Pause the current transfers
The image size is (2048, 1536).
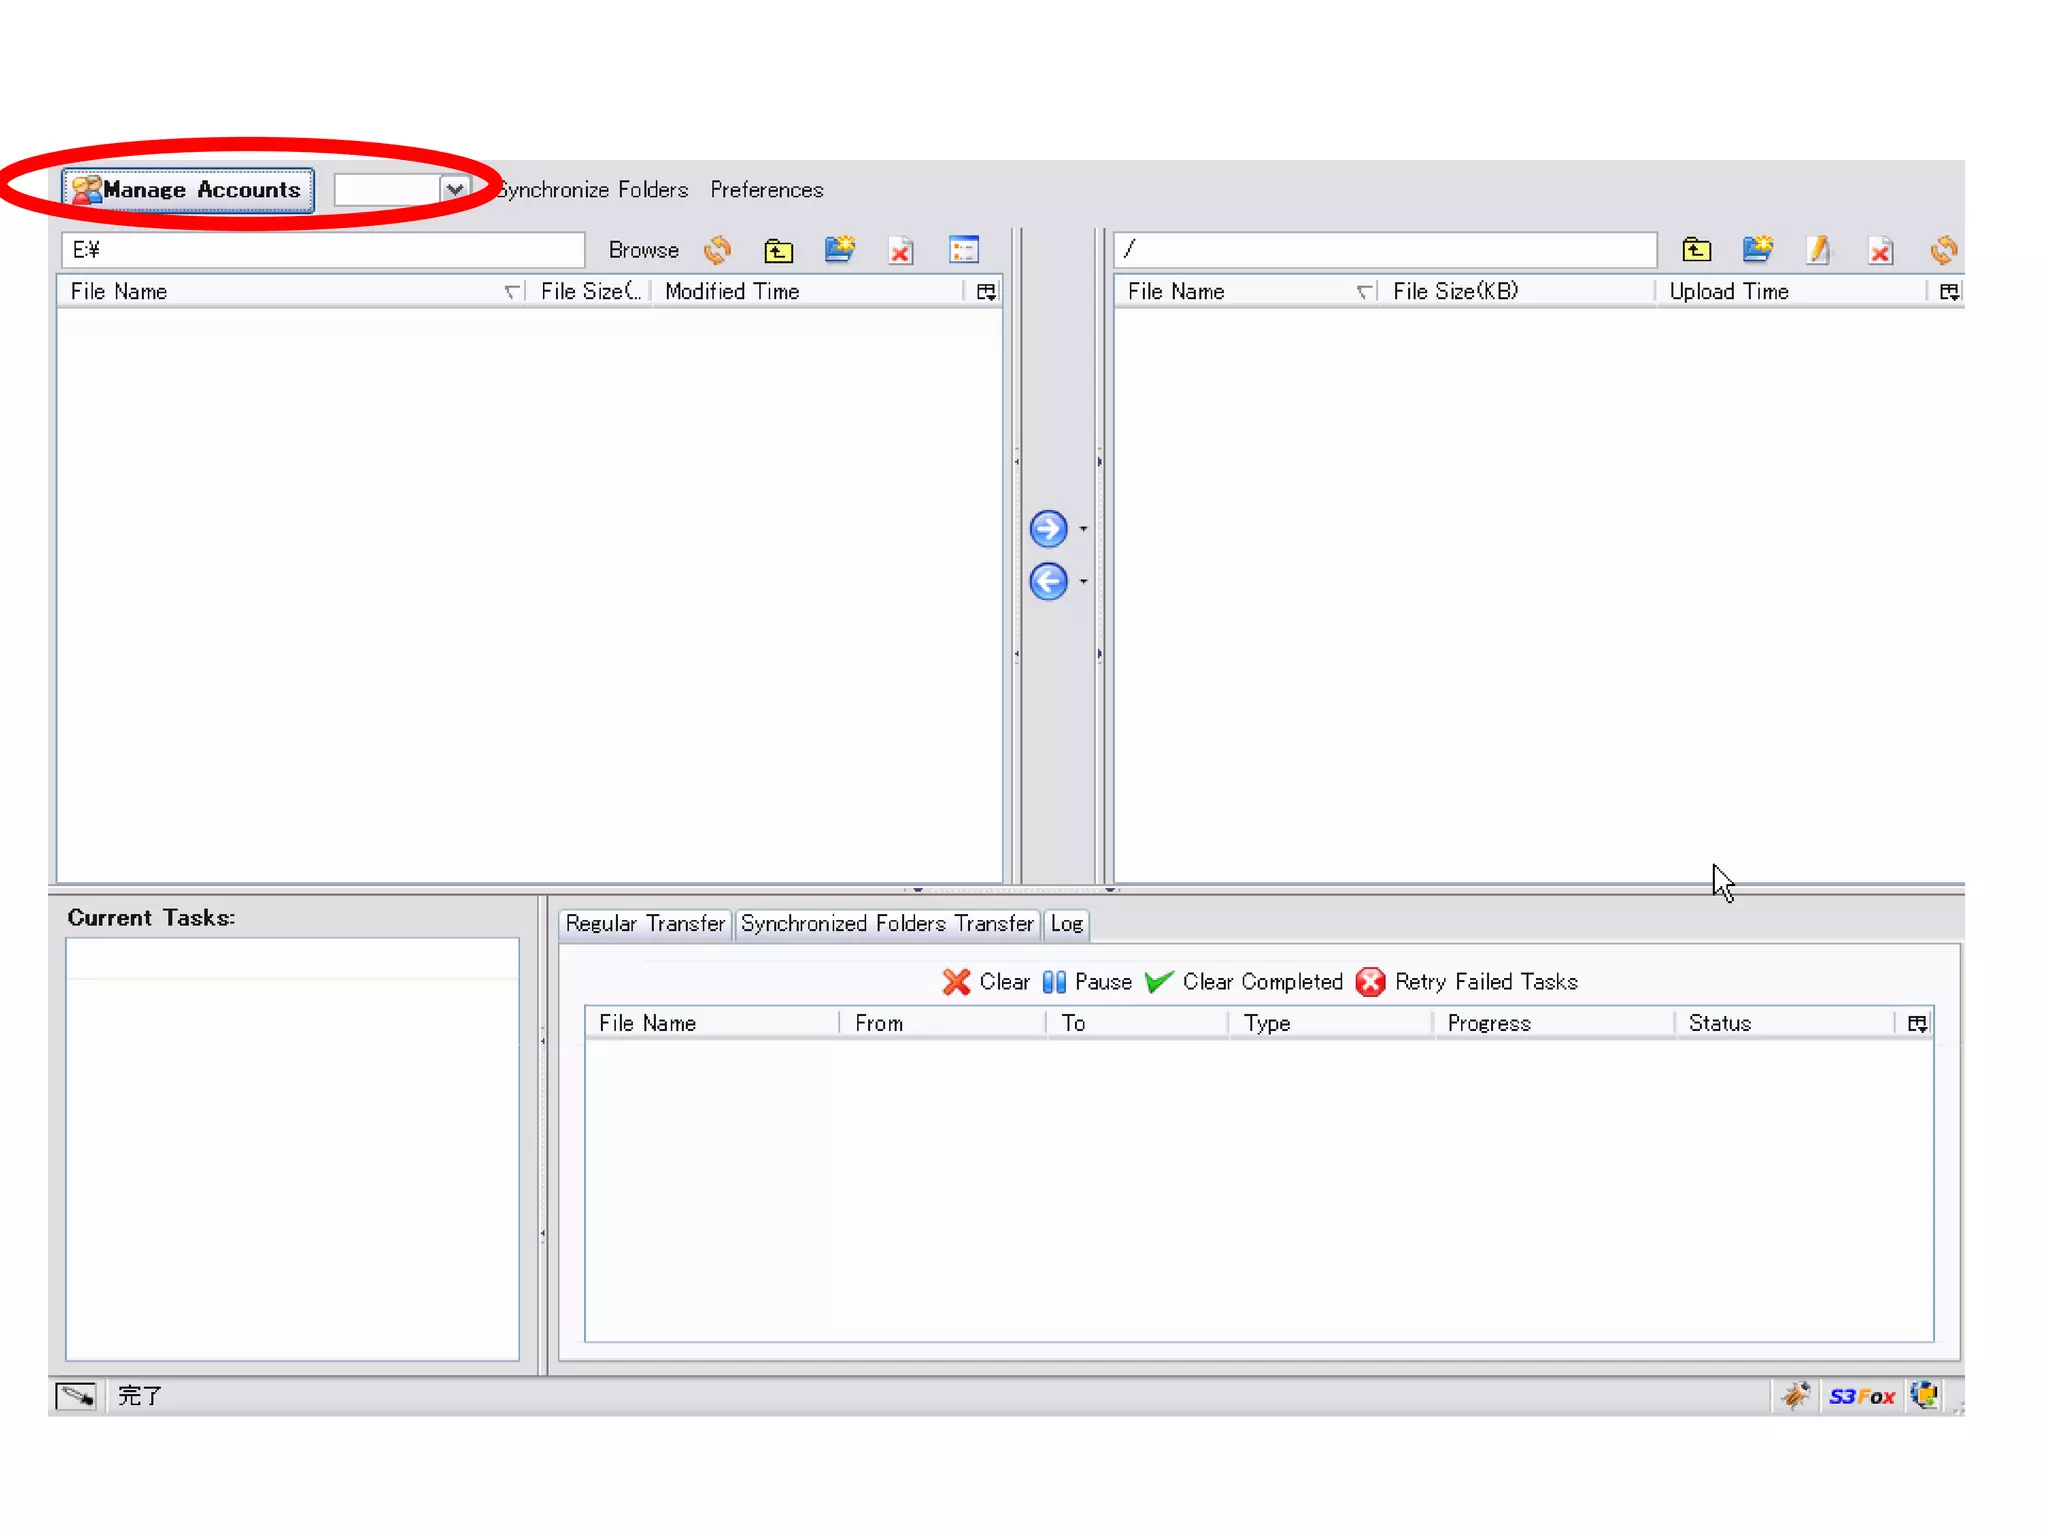[x=1087, y=982]
